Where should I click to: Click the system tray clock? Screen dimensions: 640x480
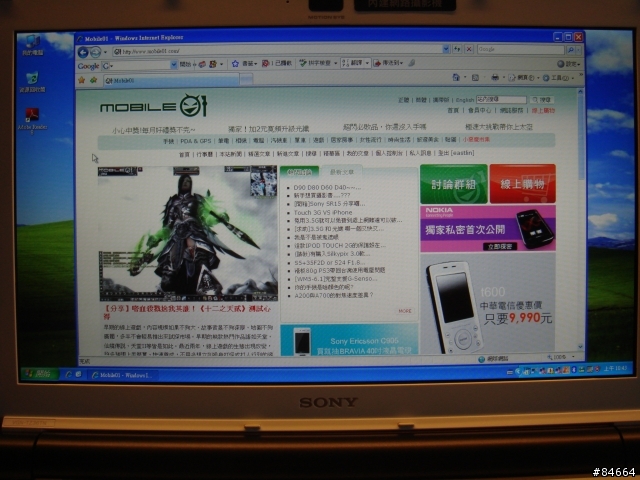(616, 369)
